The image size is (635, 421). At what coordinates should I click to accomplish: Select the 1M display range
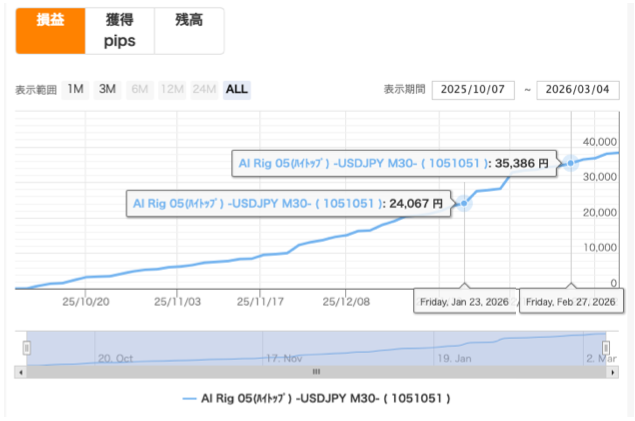pyautogui.click(x=75, y=89)
